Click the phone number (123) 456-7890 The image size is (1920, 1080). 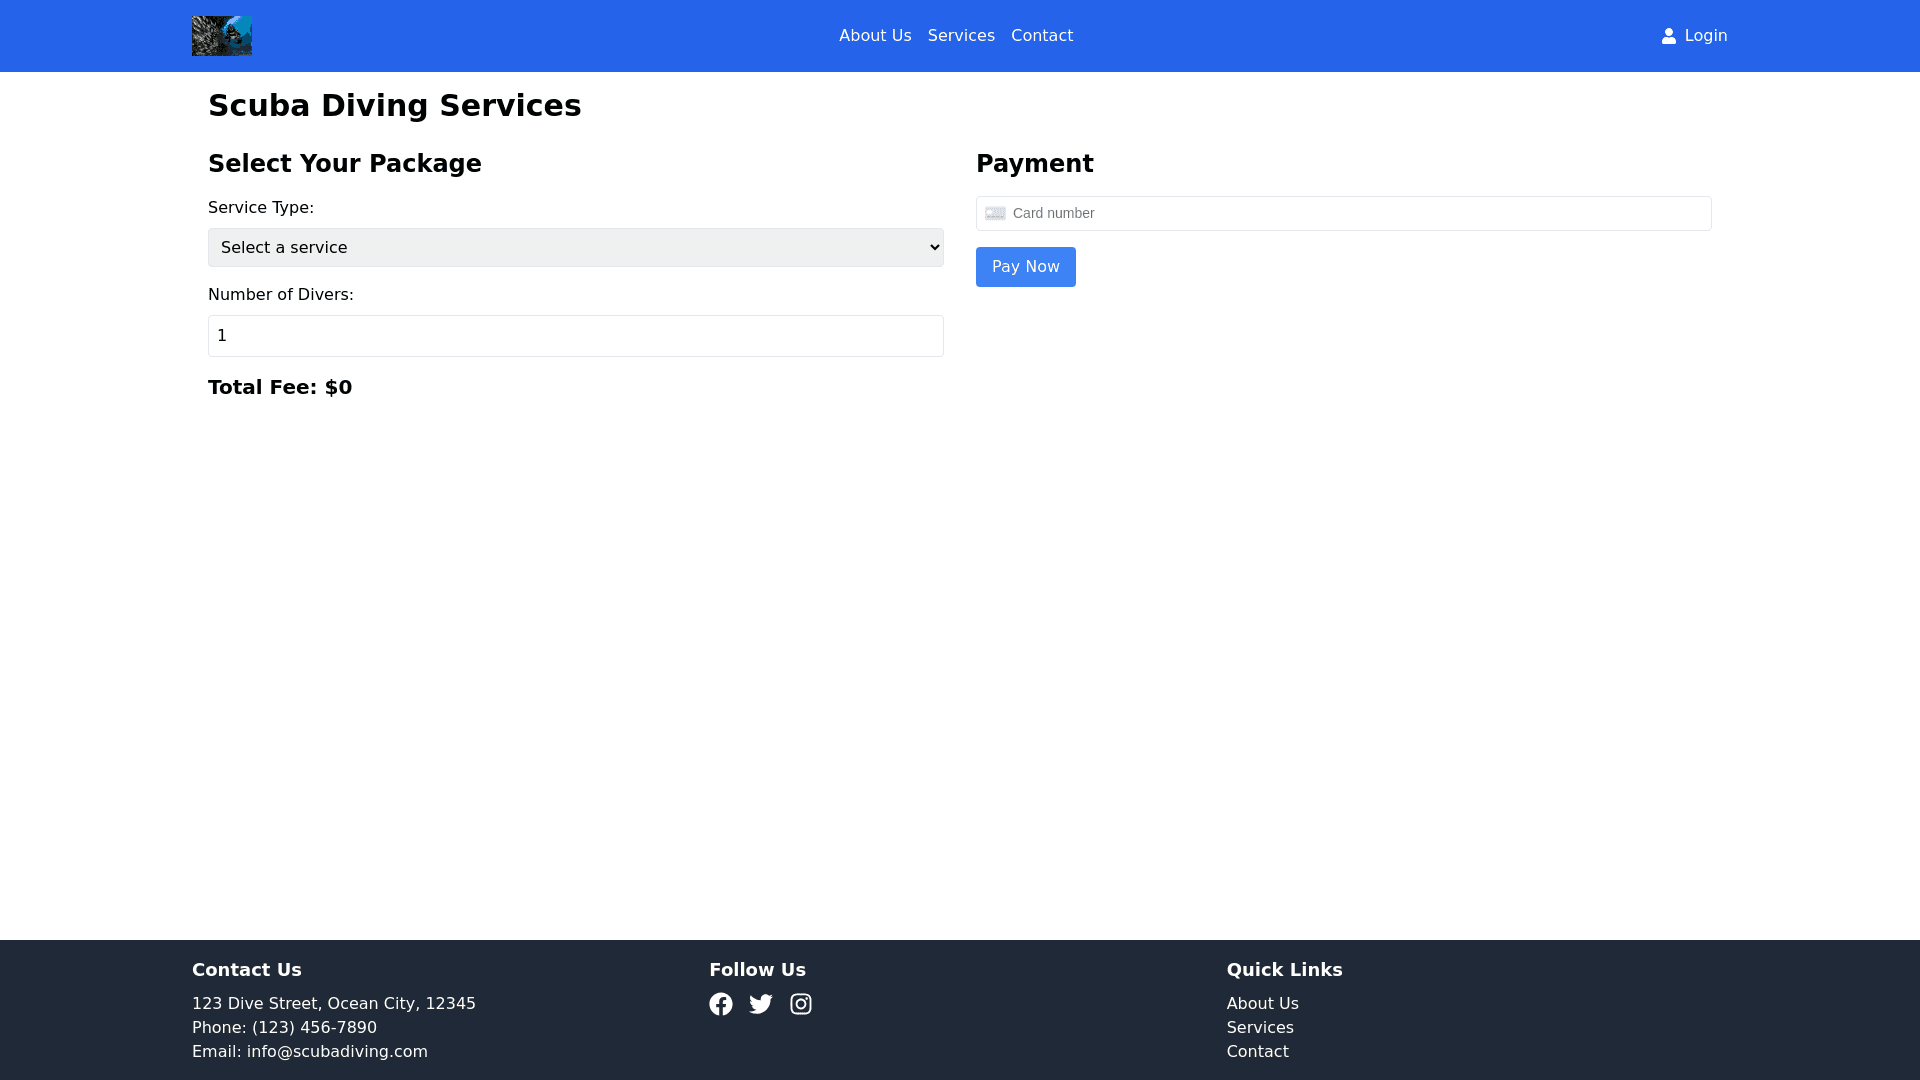pos(314,1027)
